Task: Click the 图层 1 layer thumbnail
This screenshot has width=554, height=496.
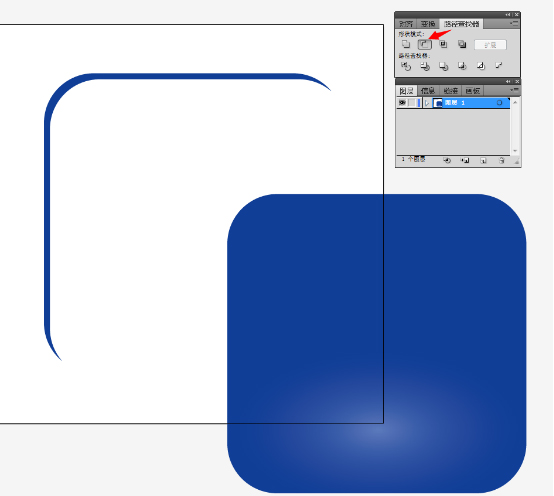Action: point(438,103)
